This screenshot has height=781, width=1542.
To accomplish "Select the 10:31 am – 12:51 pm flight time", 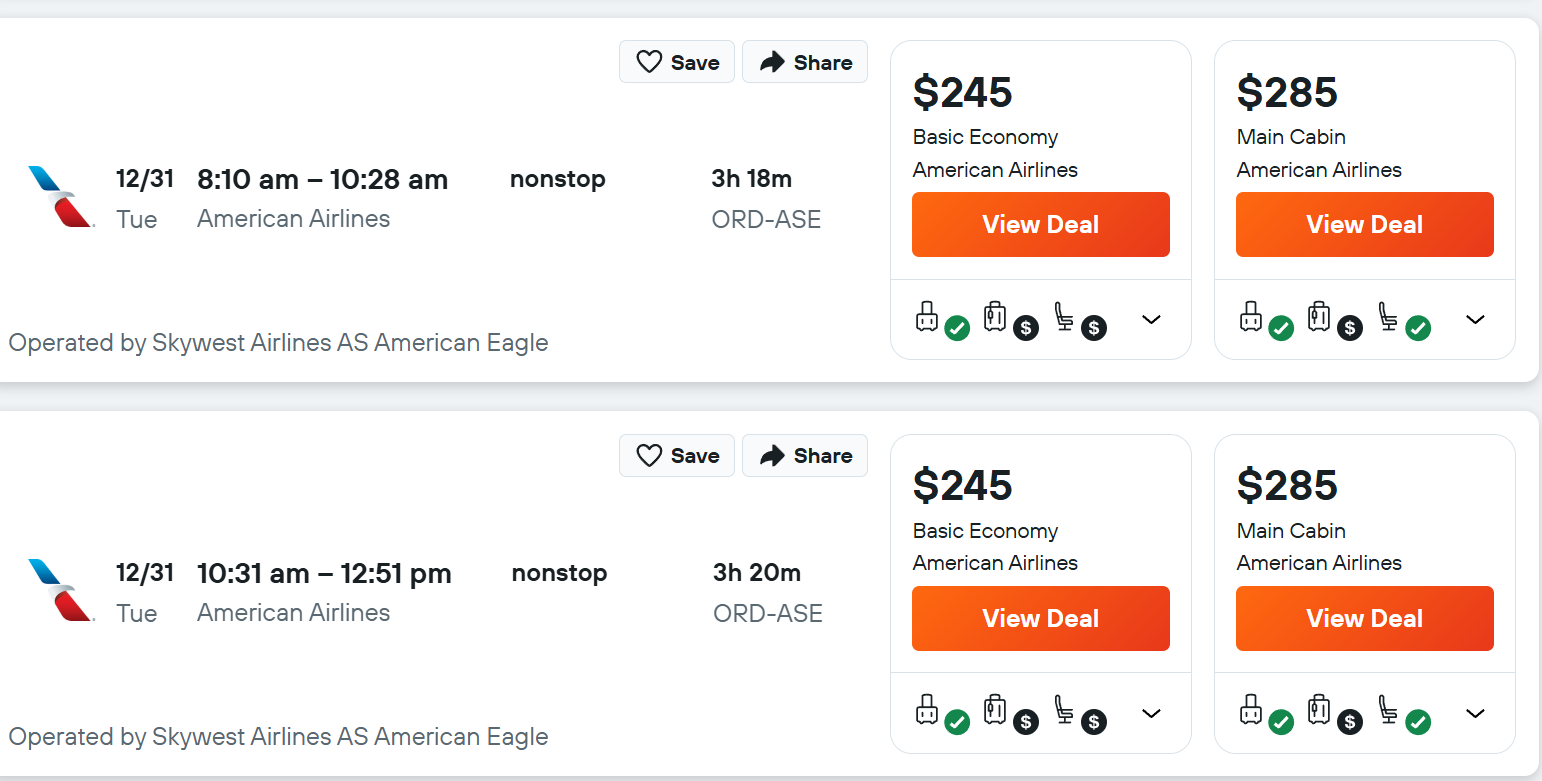I will point(324,574).
